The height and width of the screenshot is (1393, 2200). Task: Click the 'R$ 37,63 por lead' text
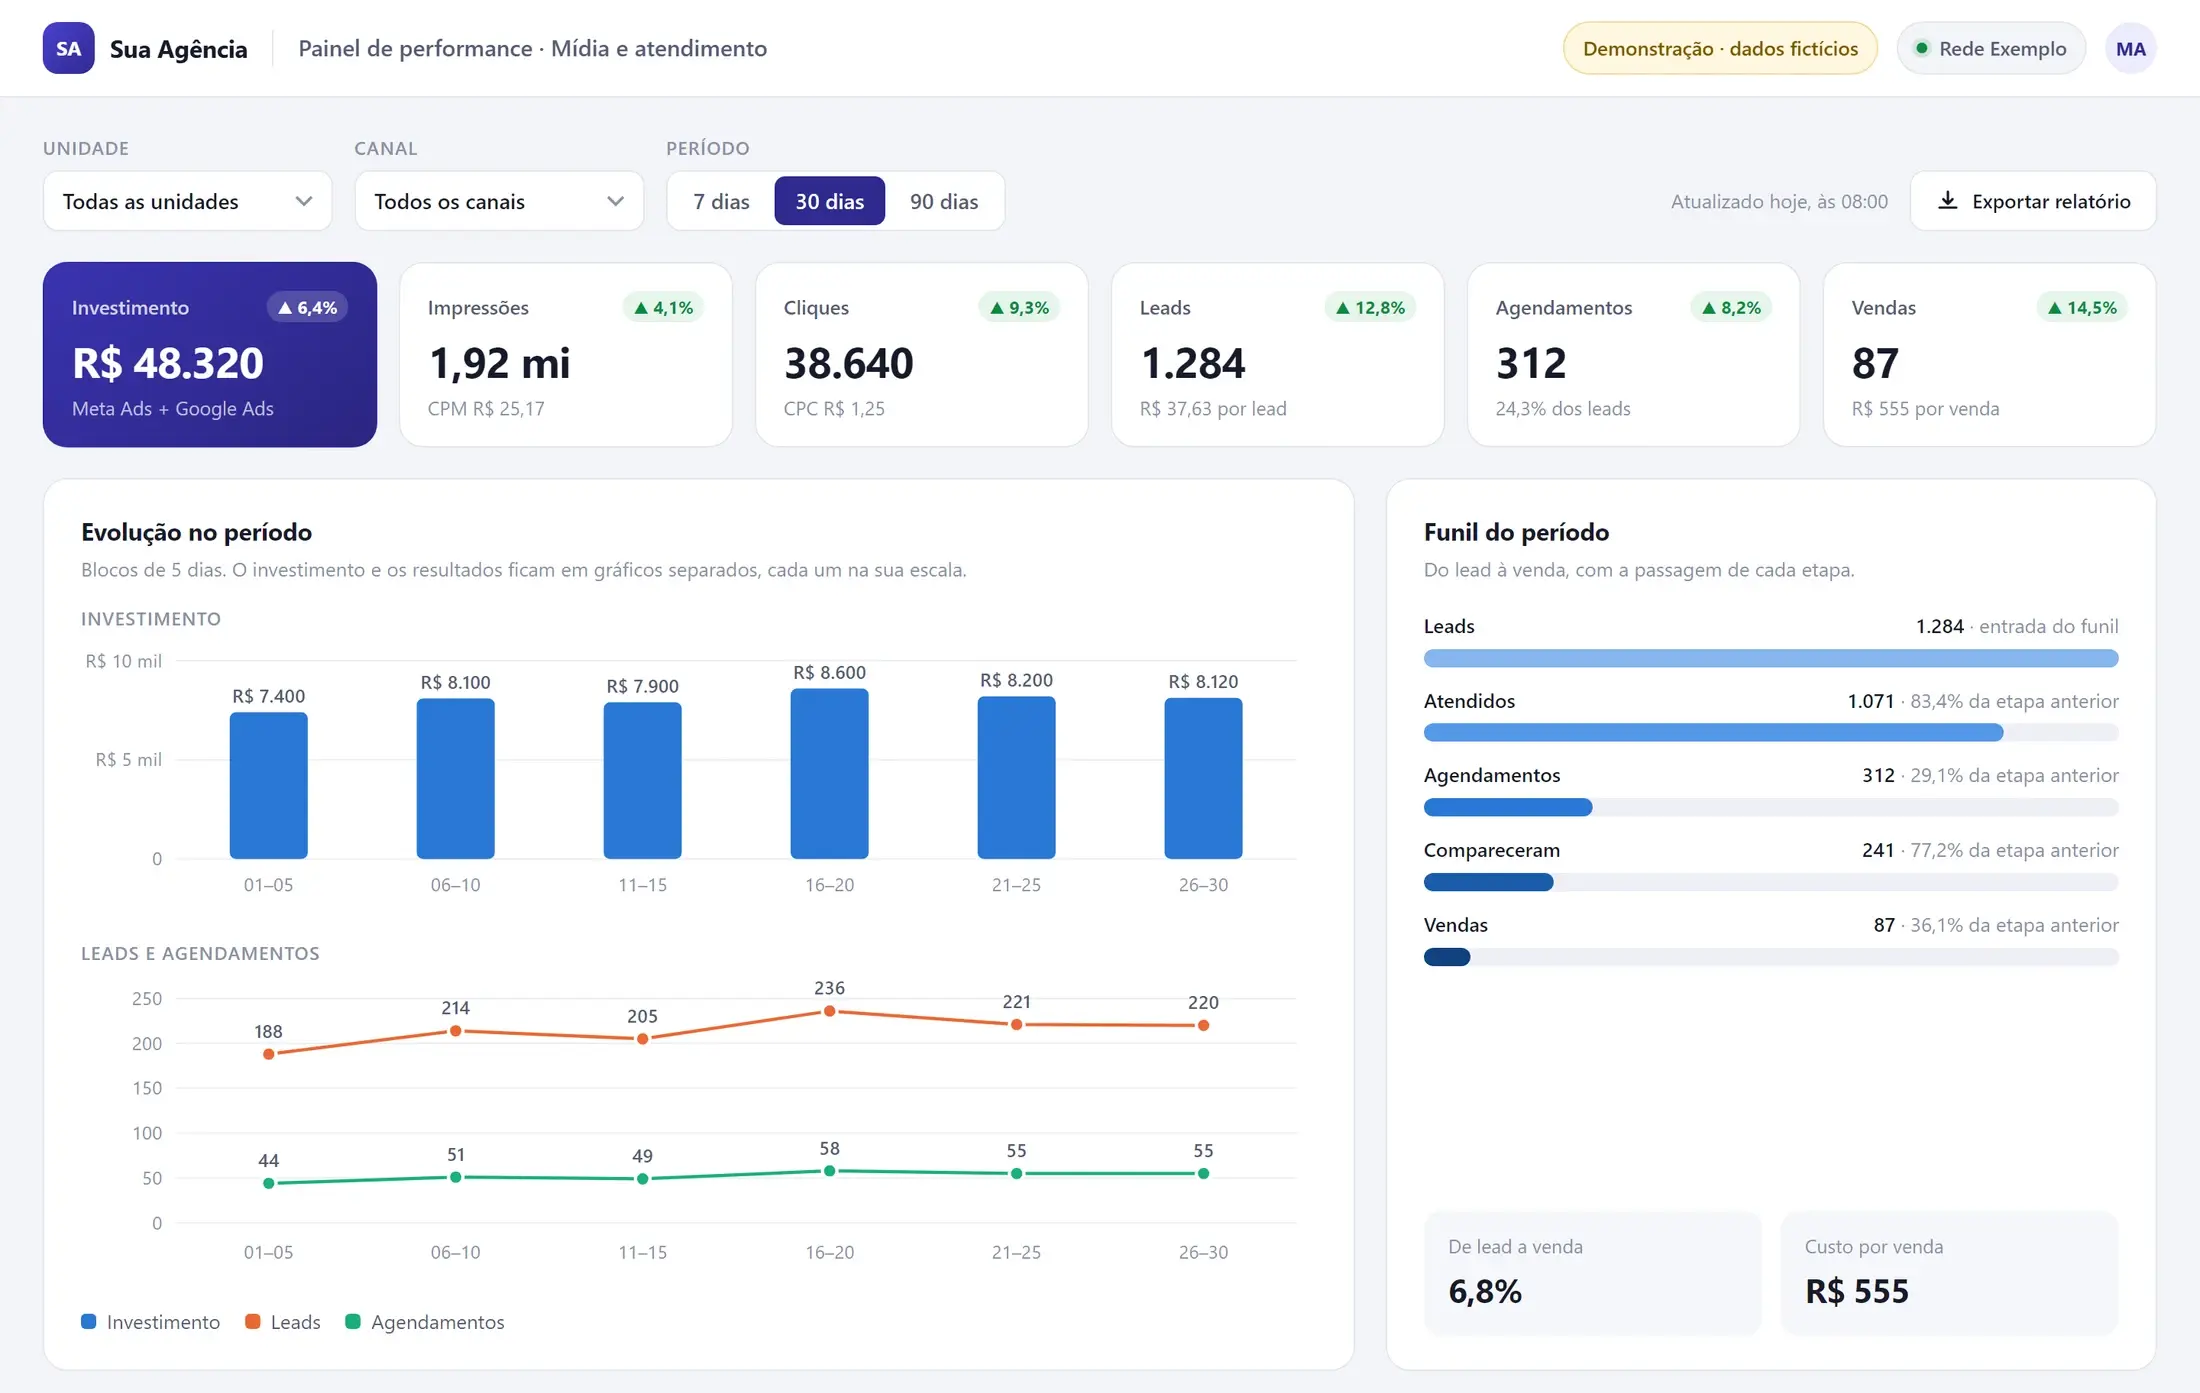1213,408
